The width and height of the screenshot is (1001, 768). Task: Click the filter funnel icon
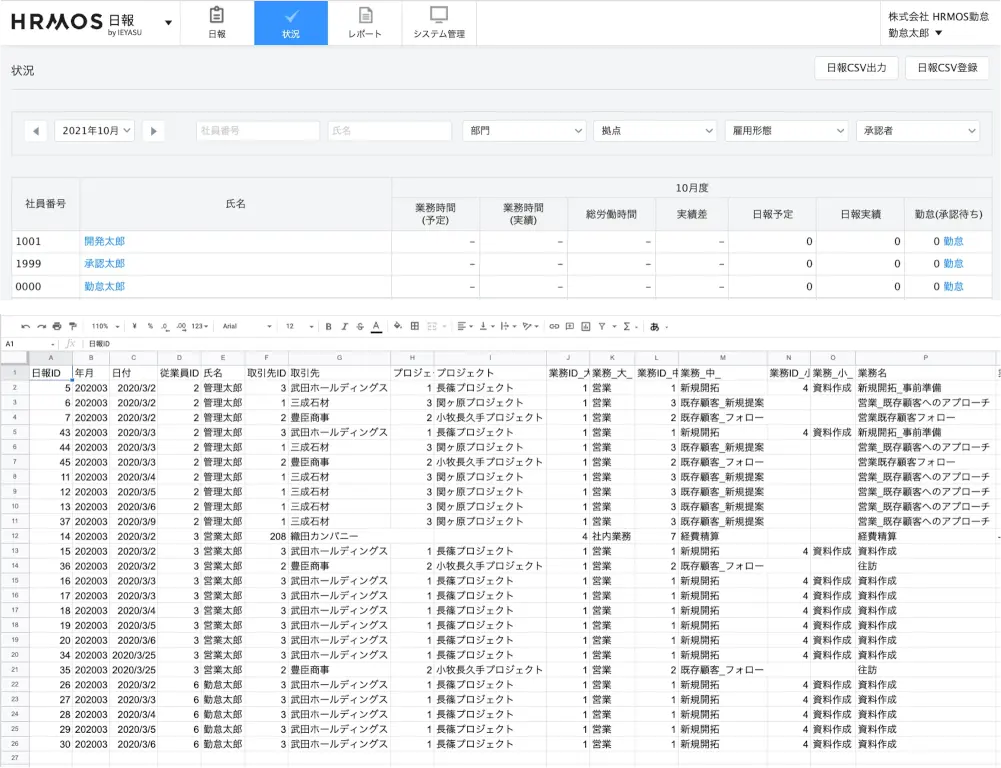click(x=602, y=326)
